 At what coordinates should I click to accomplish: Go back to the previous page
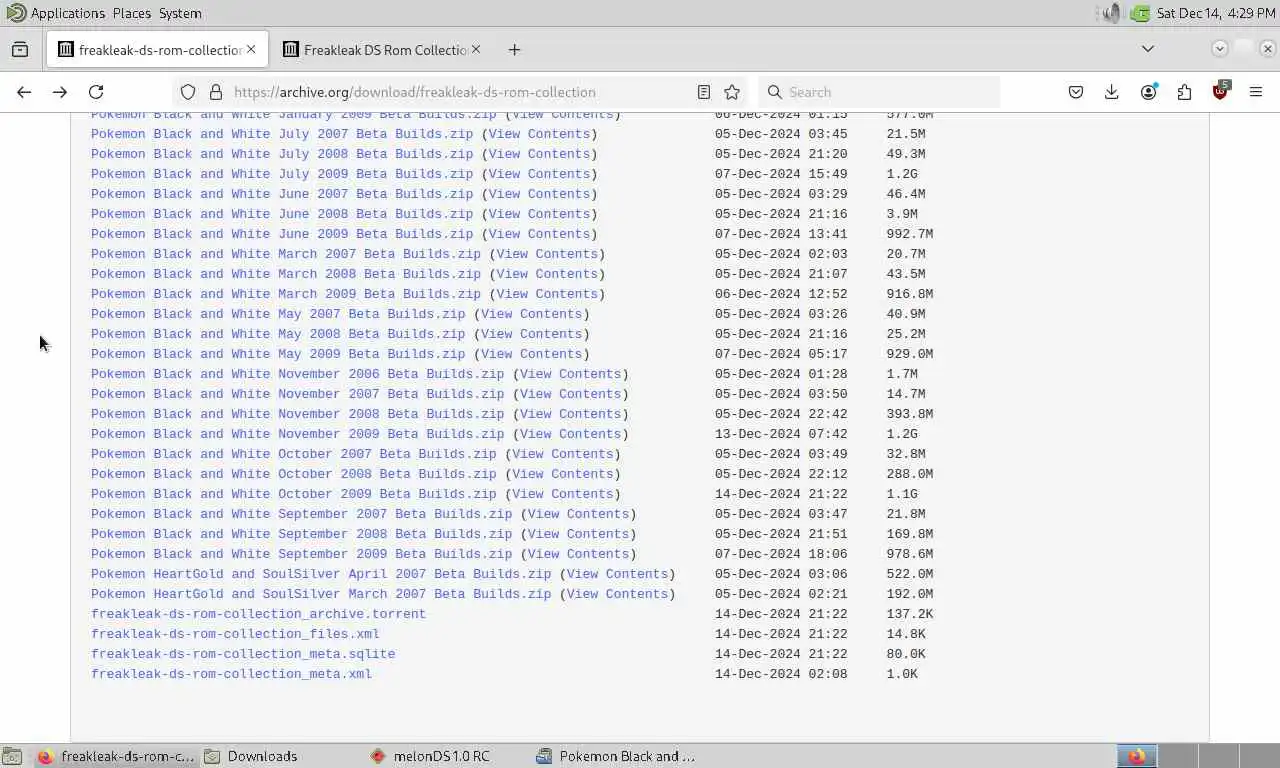pos(24,92)
